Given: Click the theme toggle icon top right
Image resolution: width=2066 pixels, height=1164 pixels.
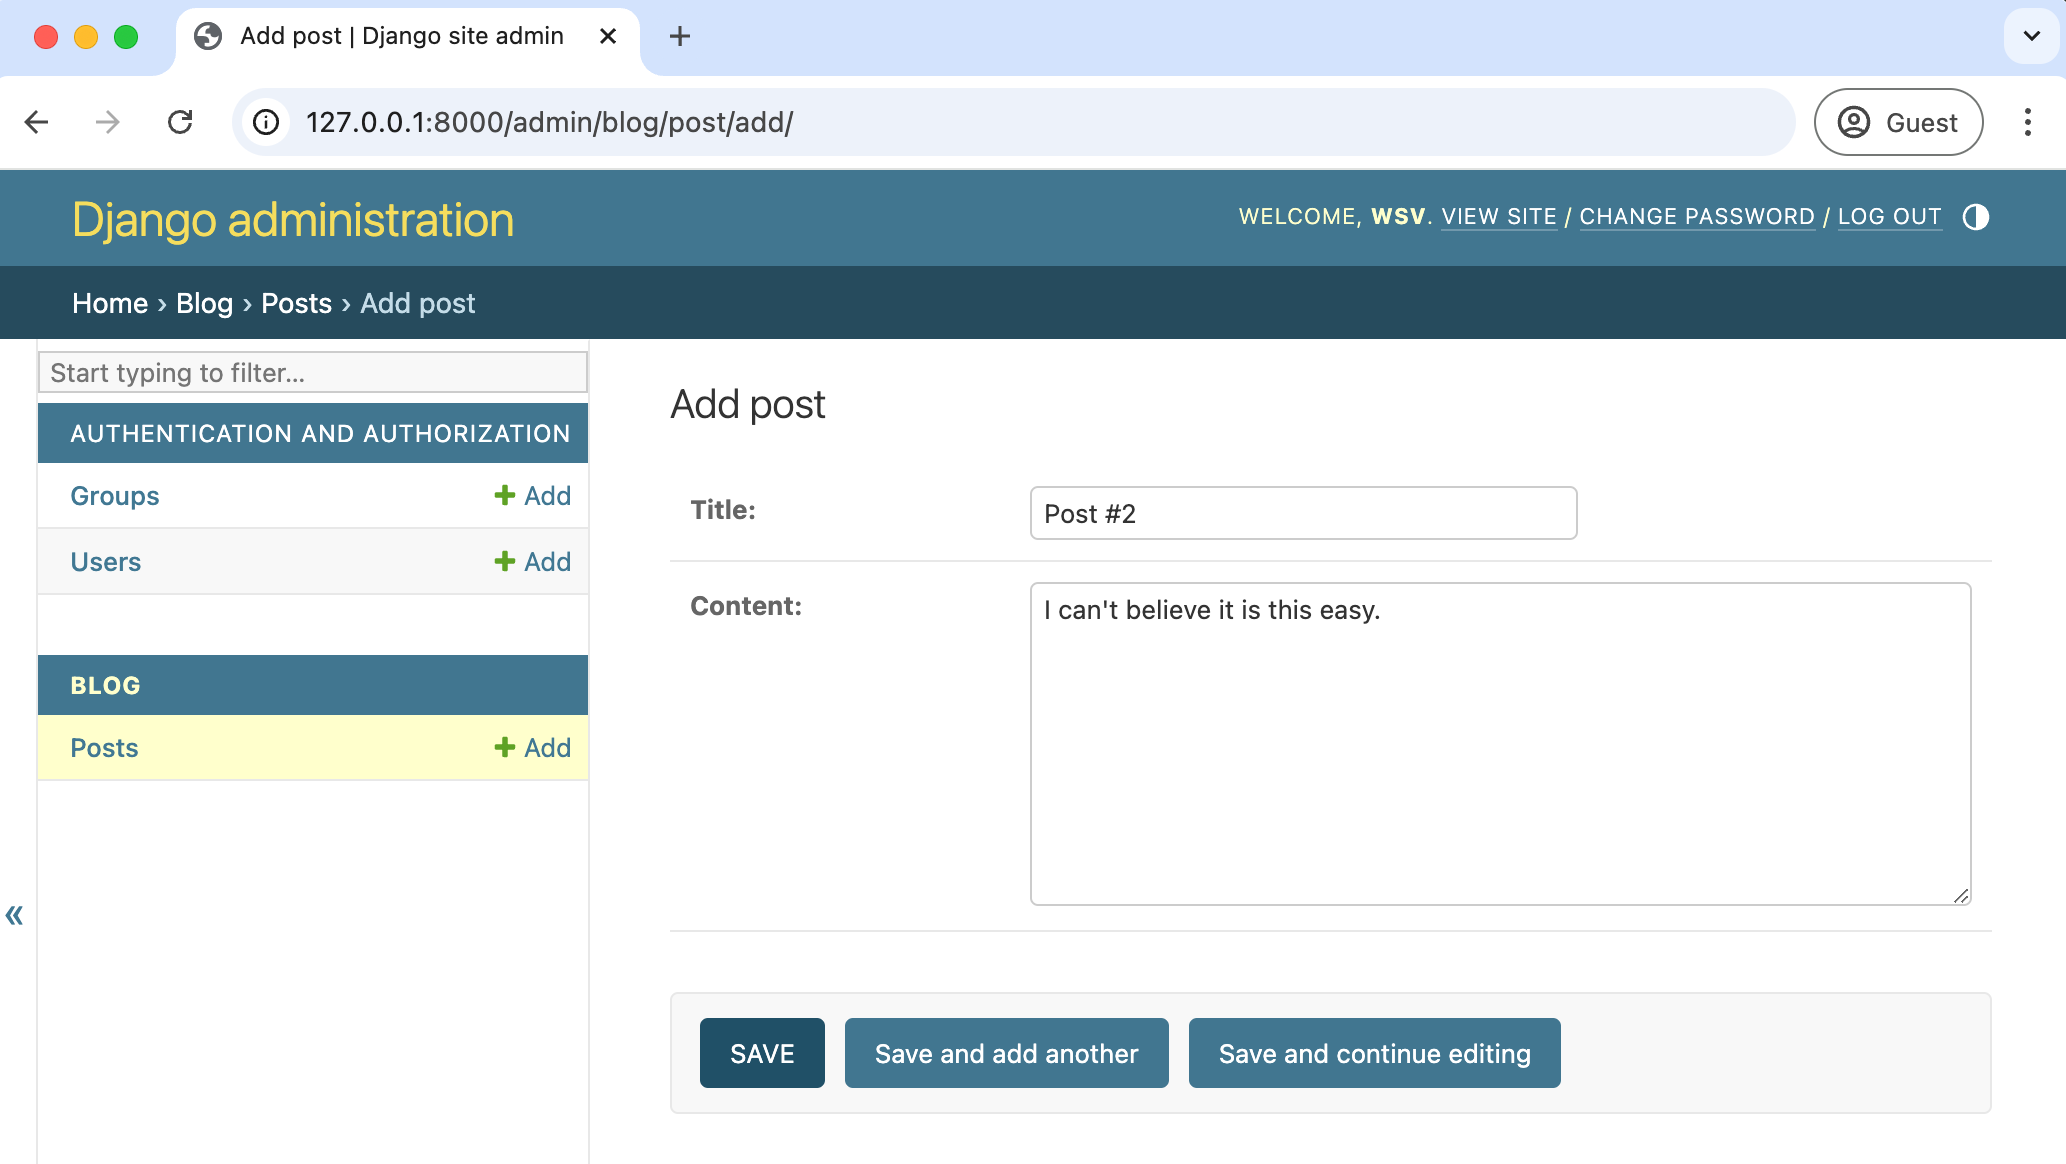Looking at the screenshot, I should (1977, 217).
